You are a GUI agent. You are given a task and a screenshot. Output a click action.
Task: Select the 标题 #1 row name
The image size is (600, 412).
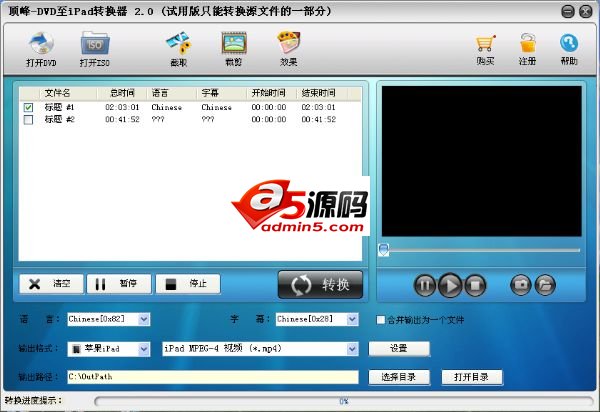point(59,107)
